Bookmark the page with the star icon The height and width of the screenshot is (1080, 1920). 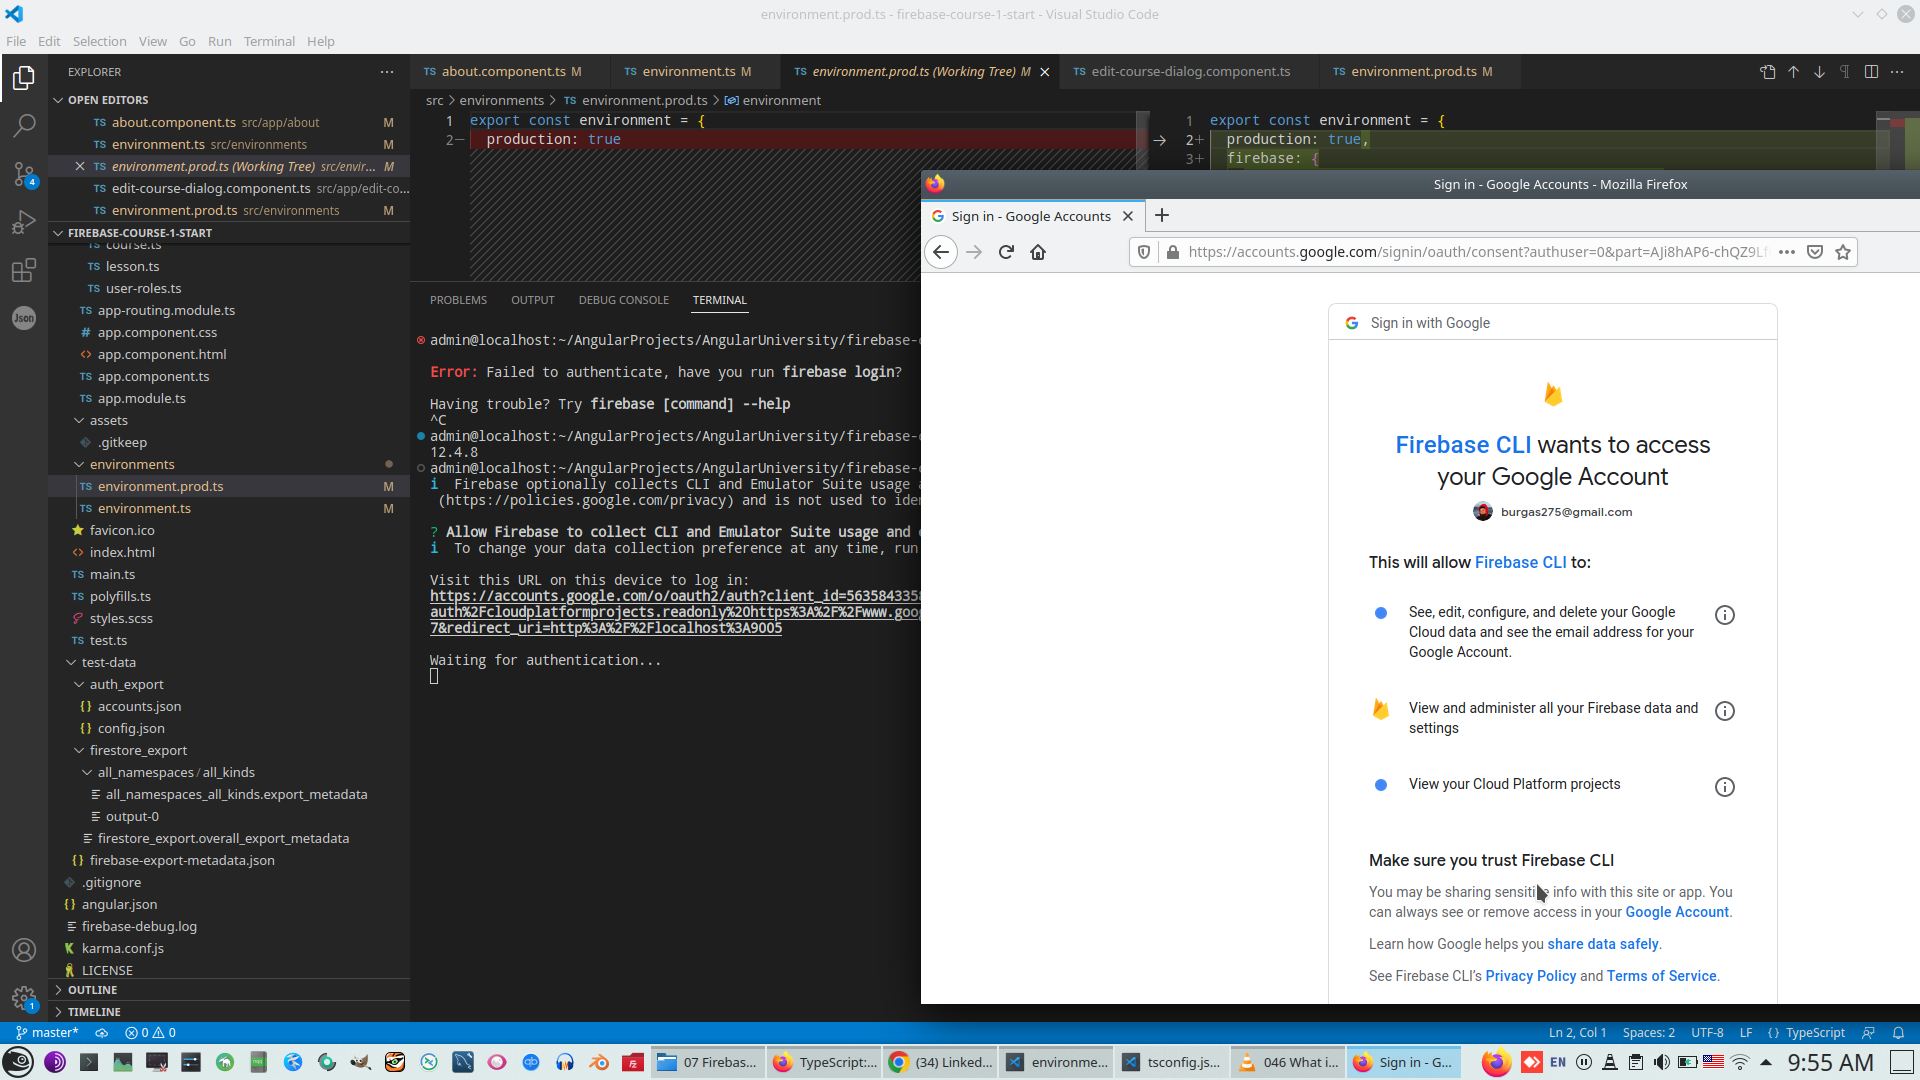tap(1843, 252)
